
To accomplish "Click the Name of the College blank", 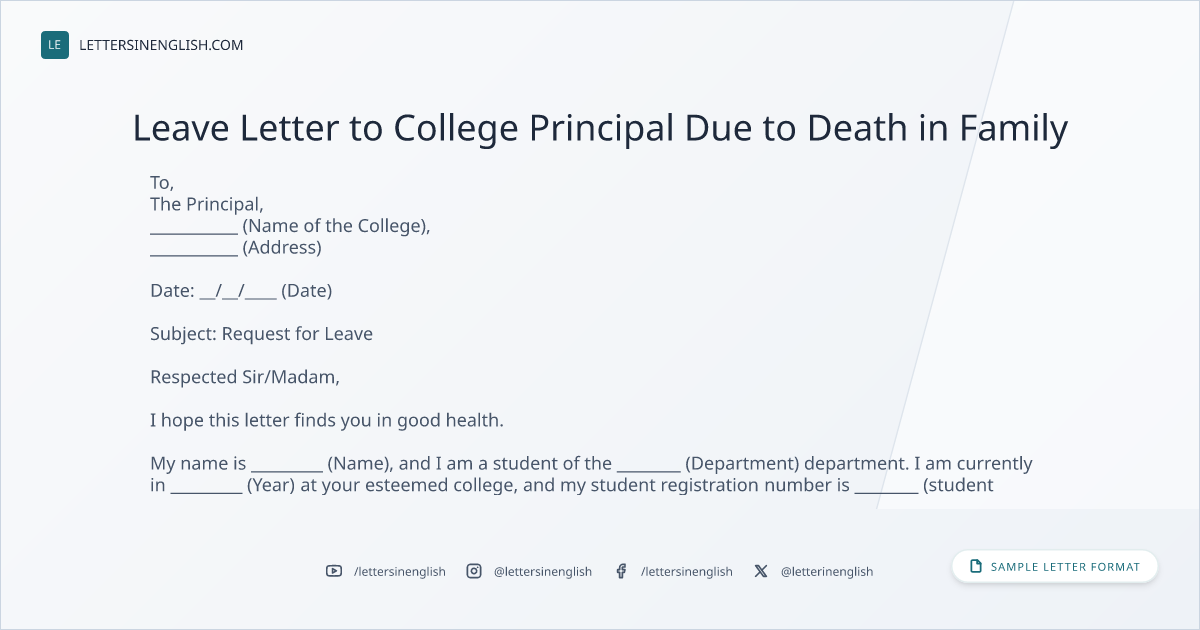I will click(194, 229).
